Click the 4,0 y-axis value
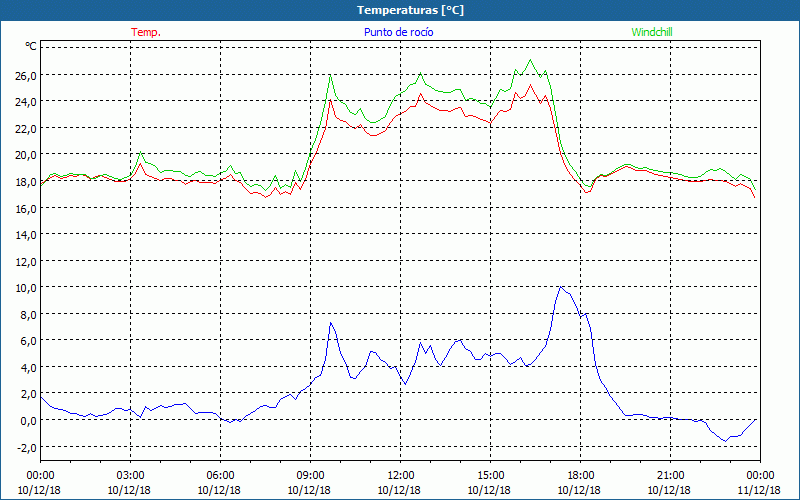This screenshot has height=500, width=800. click(x=28, y=367)
